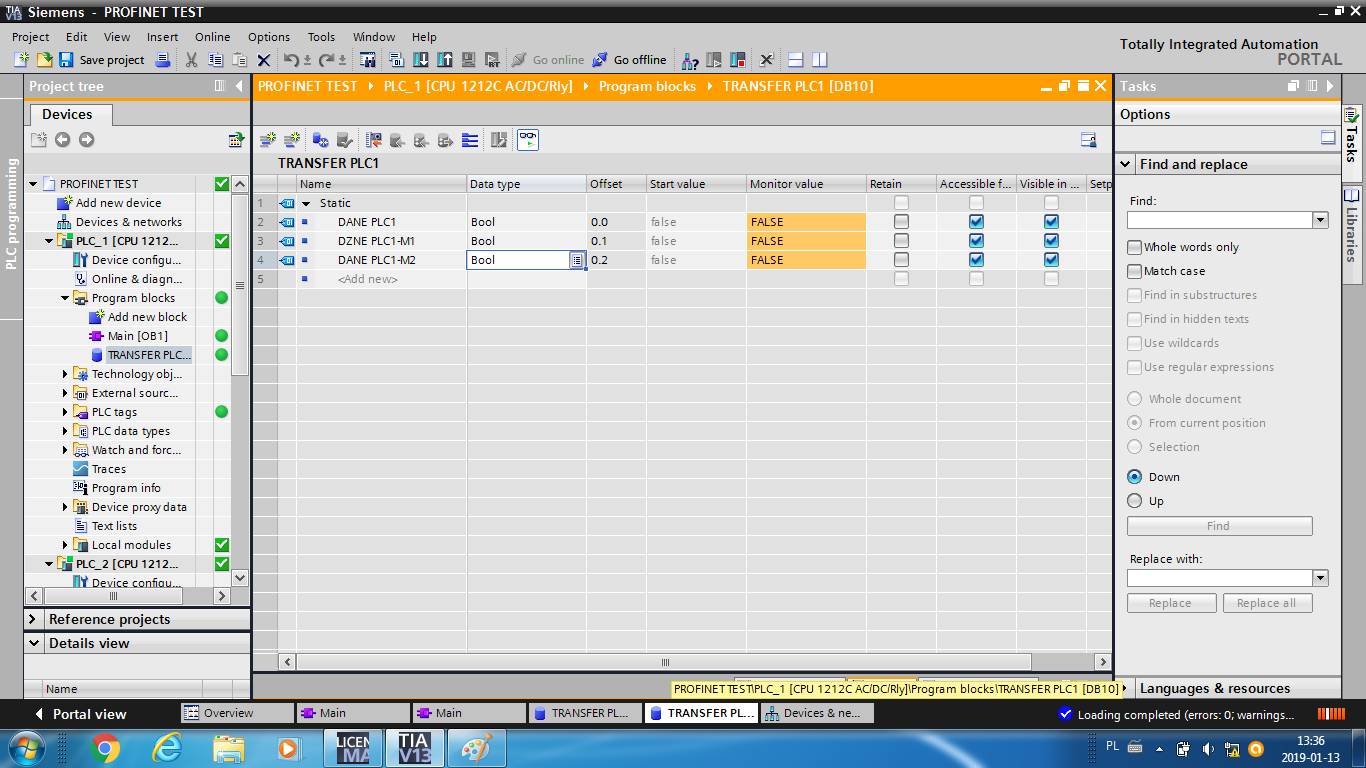The width and height of the screenshot is (1366, 768).
Task: Click the Save project button
Action: (102, 60)
